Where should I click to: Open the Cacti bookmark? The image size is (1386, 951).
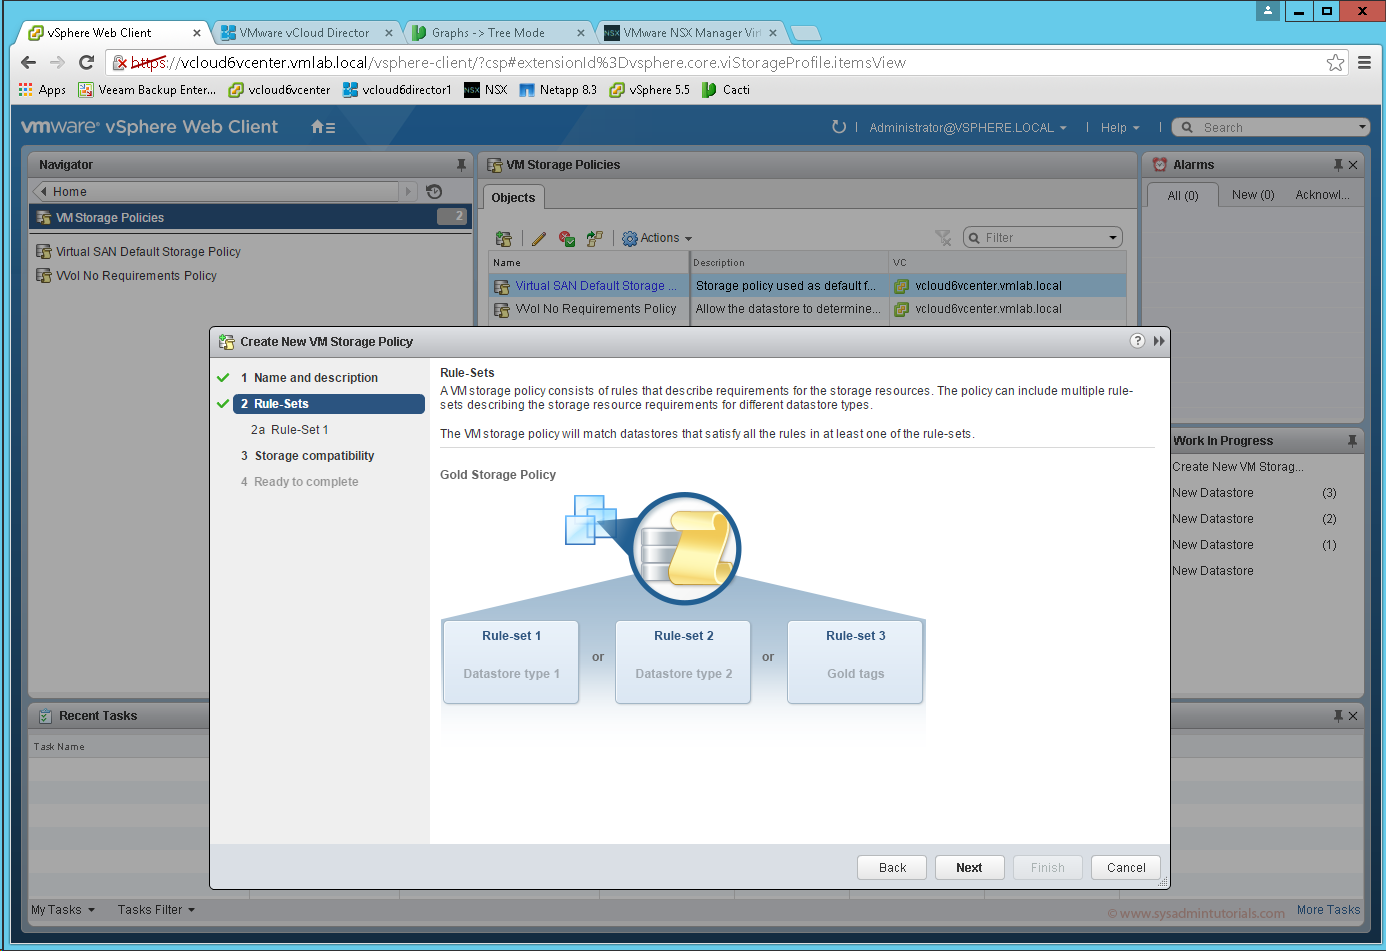tap(726, 90)
